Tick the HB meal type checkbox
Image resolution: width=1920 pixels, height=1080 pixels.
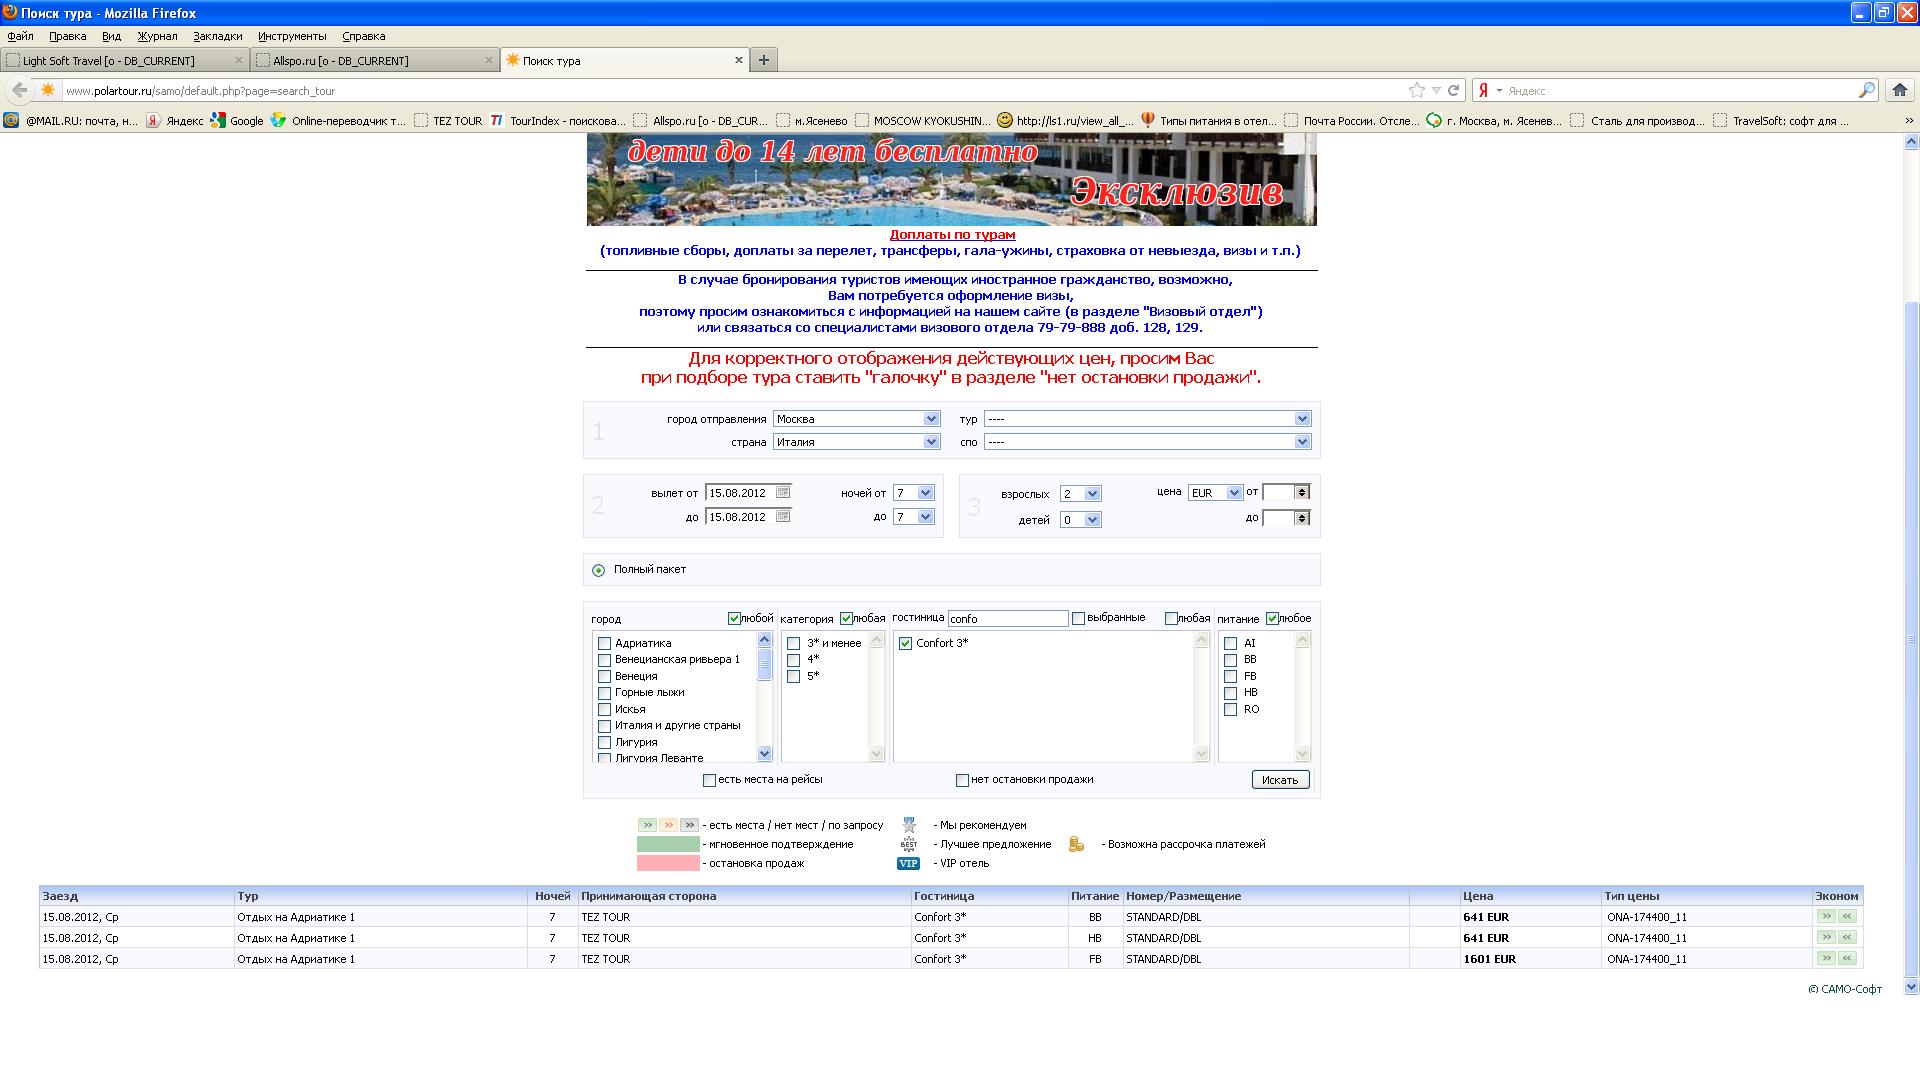click(x=1230, y=693)
